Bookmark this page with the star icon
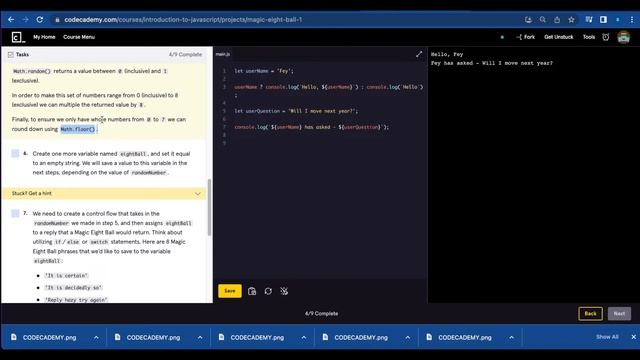Screen dimensions: 640x360 [571, 20]
